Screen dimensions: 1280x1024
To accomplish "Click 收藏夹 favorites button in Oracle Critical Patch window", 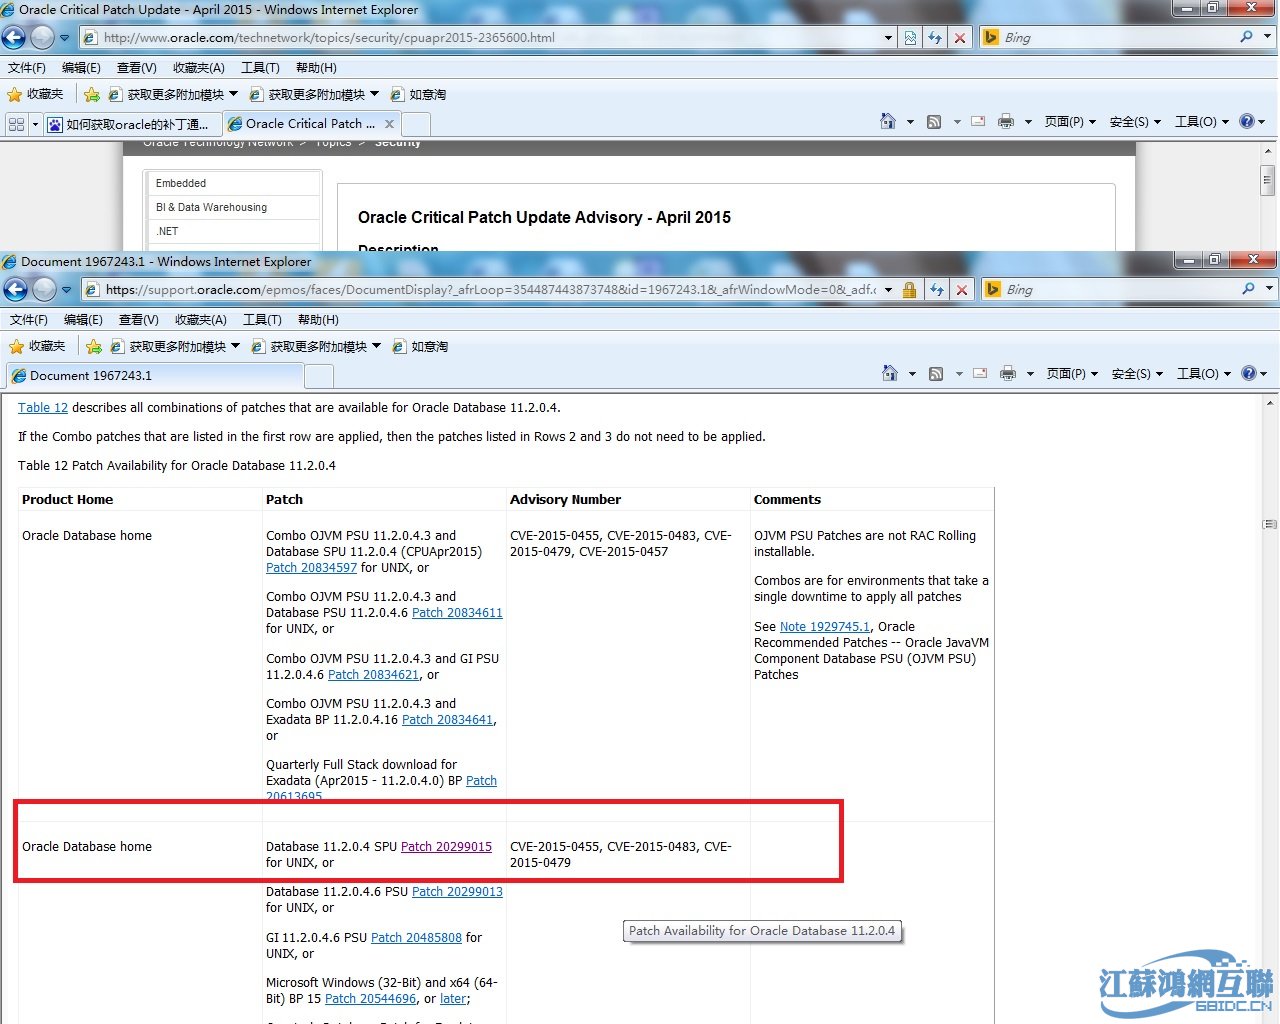I will [35, 94].
